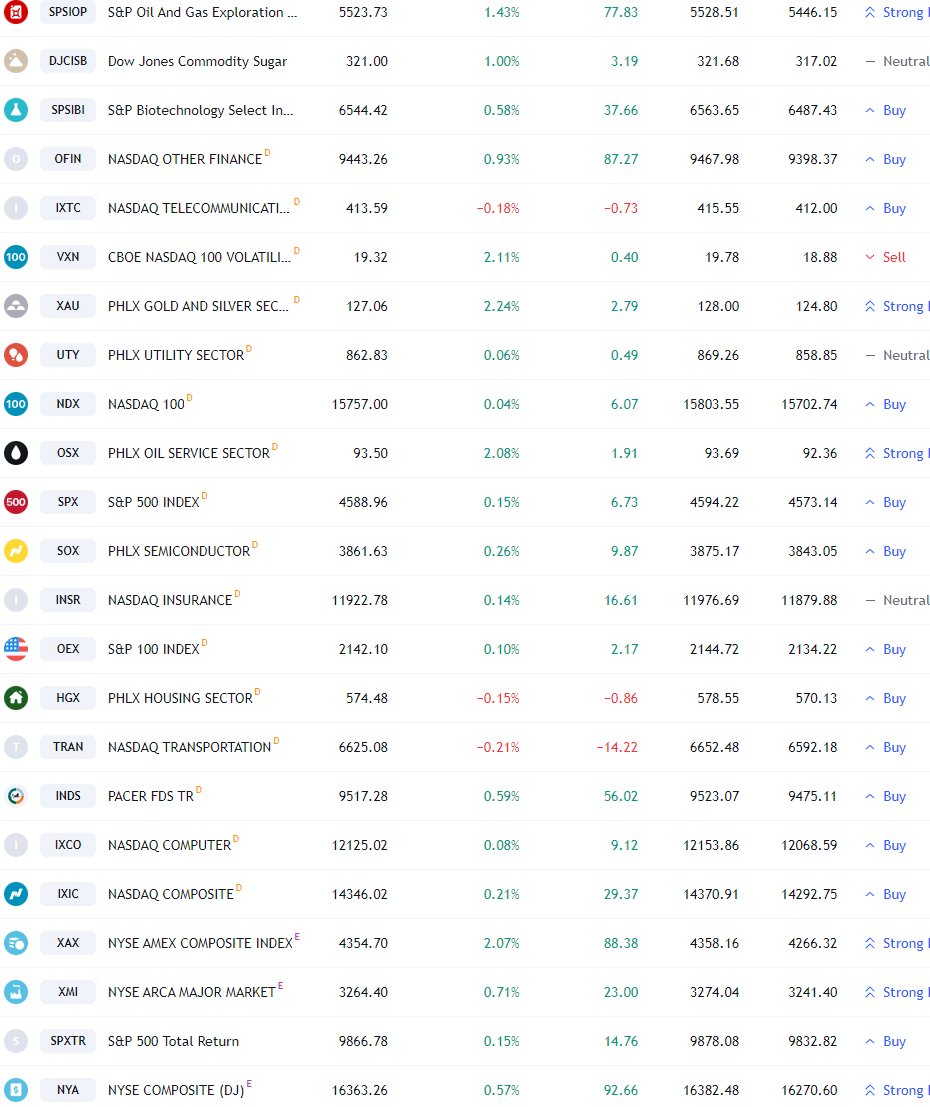Screen dimensions: 930x1107
Task: Click the OSX oil drop logo
Action: (16, 453)
